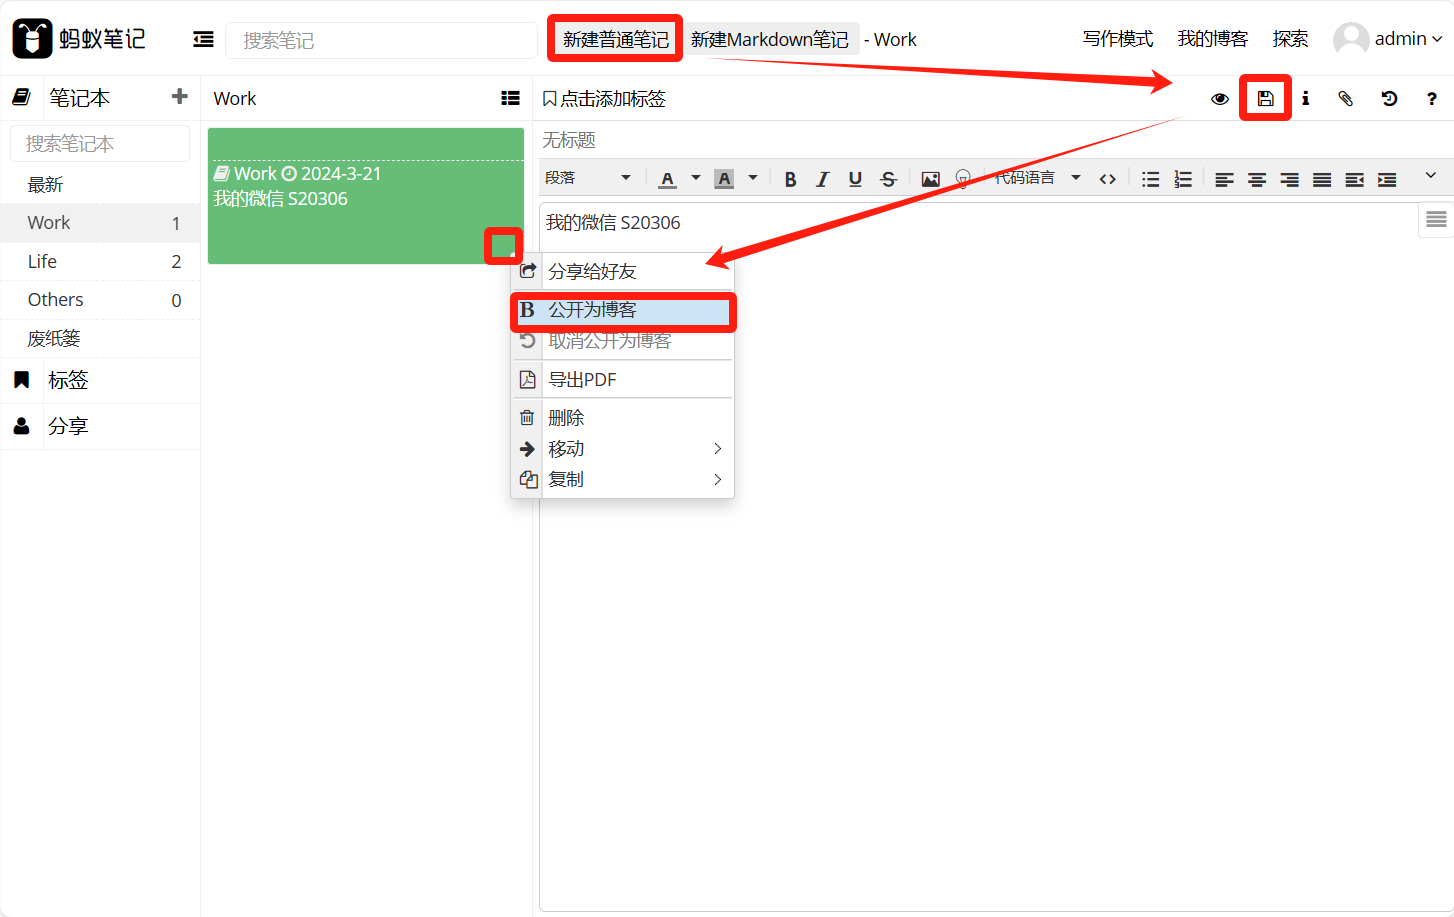Add a new notebook with plus icon

click(x=179, y=96)
